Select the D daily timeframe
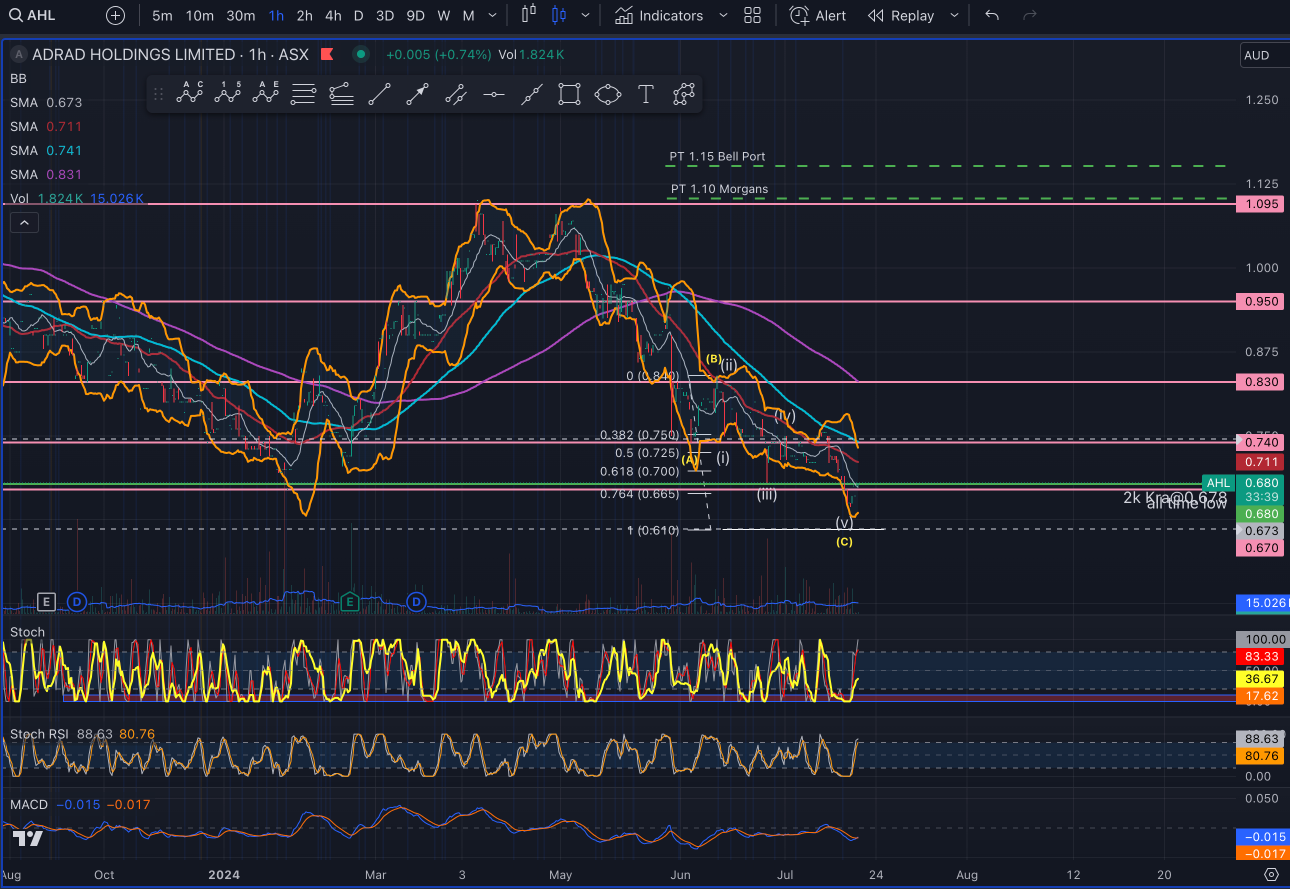 point(358,15)
